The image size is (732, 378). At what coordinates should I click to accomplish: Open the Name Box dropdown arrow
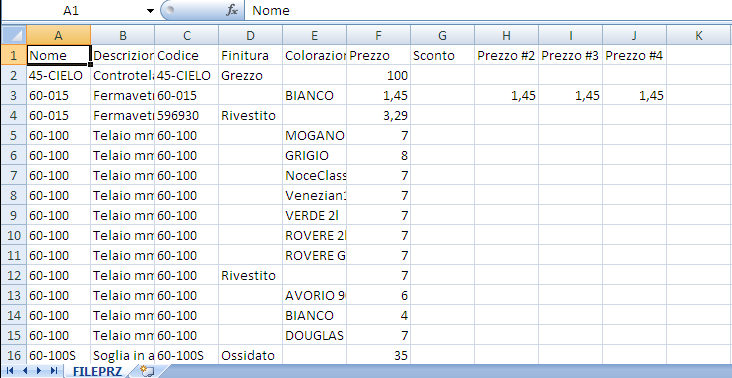(x=150, y=11)
